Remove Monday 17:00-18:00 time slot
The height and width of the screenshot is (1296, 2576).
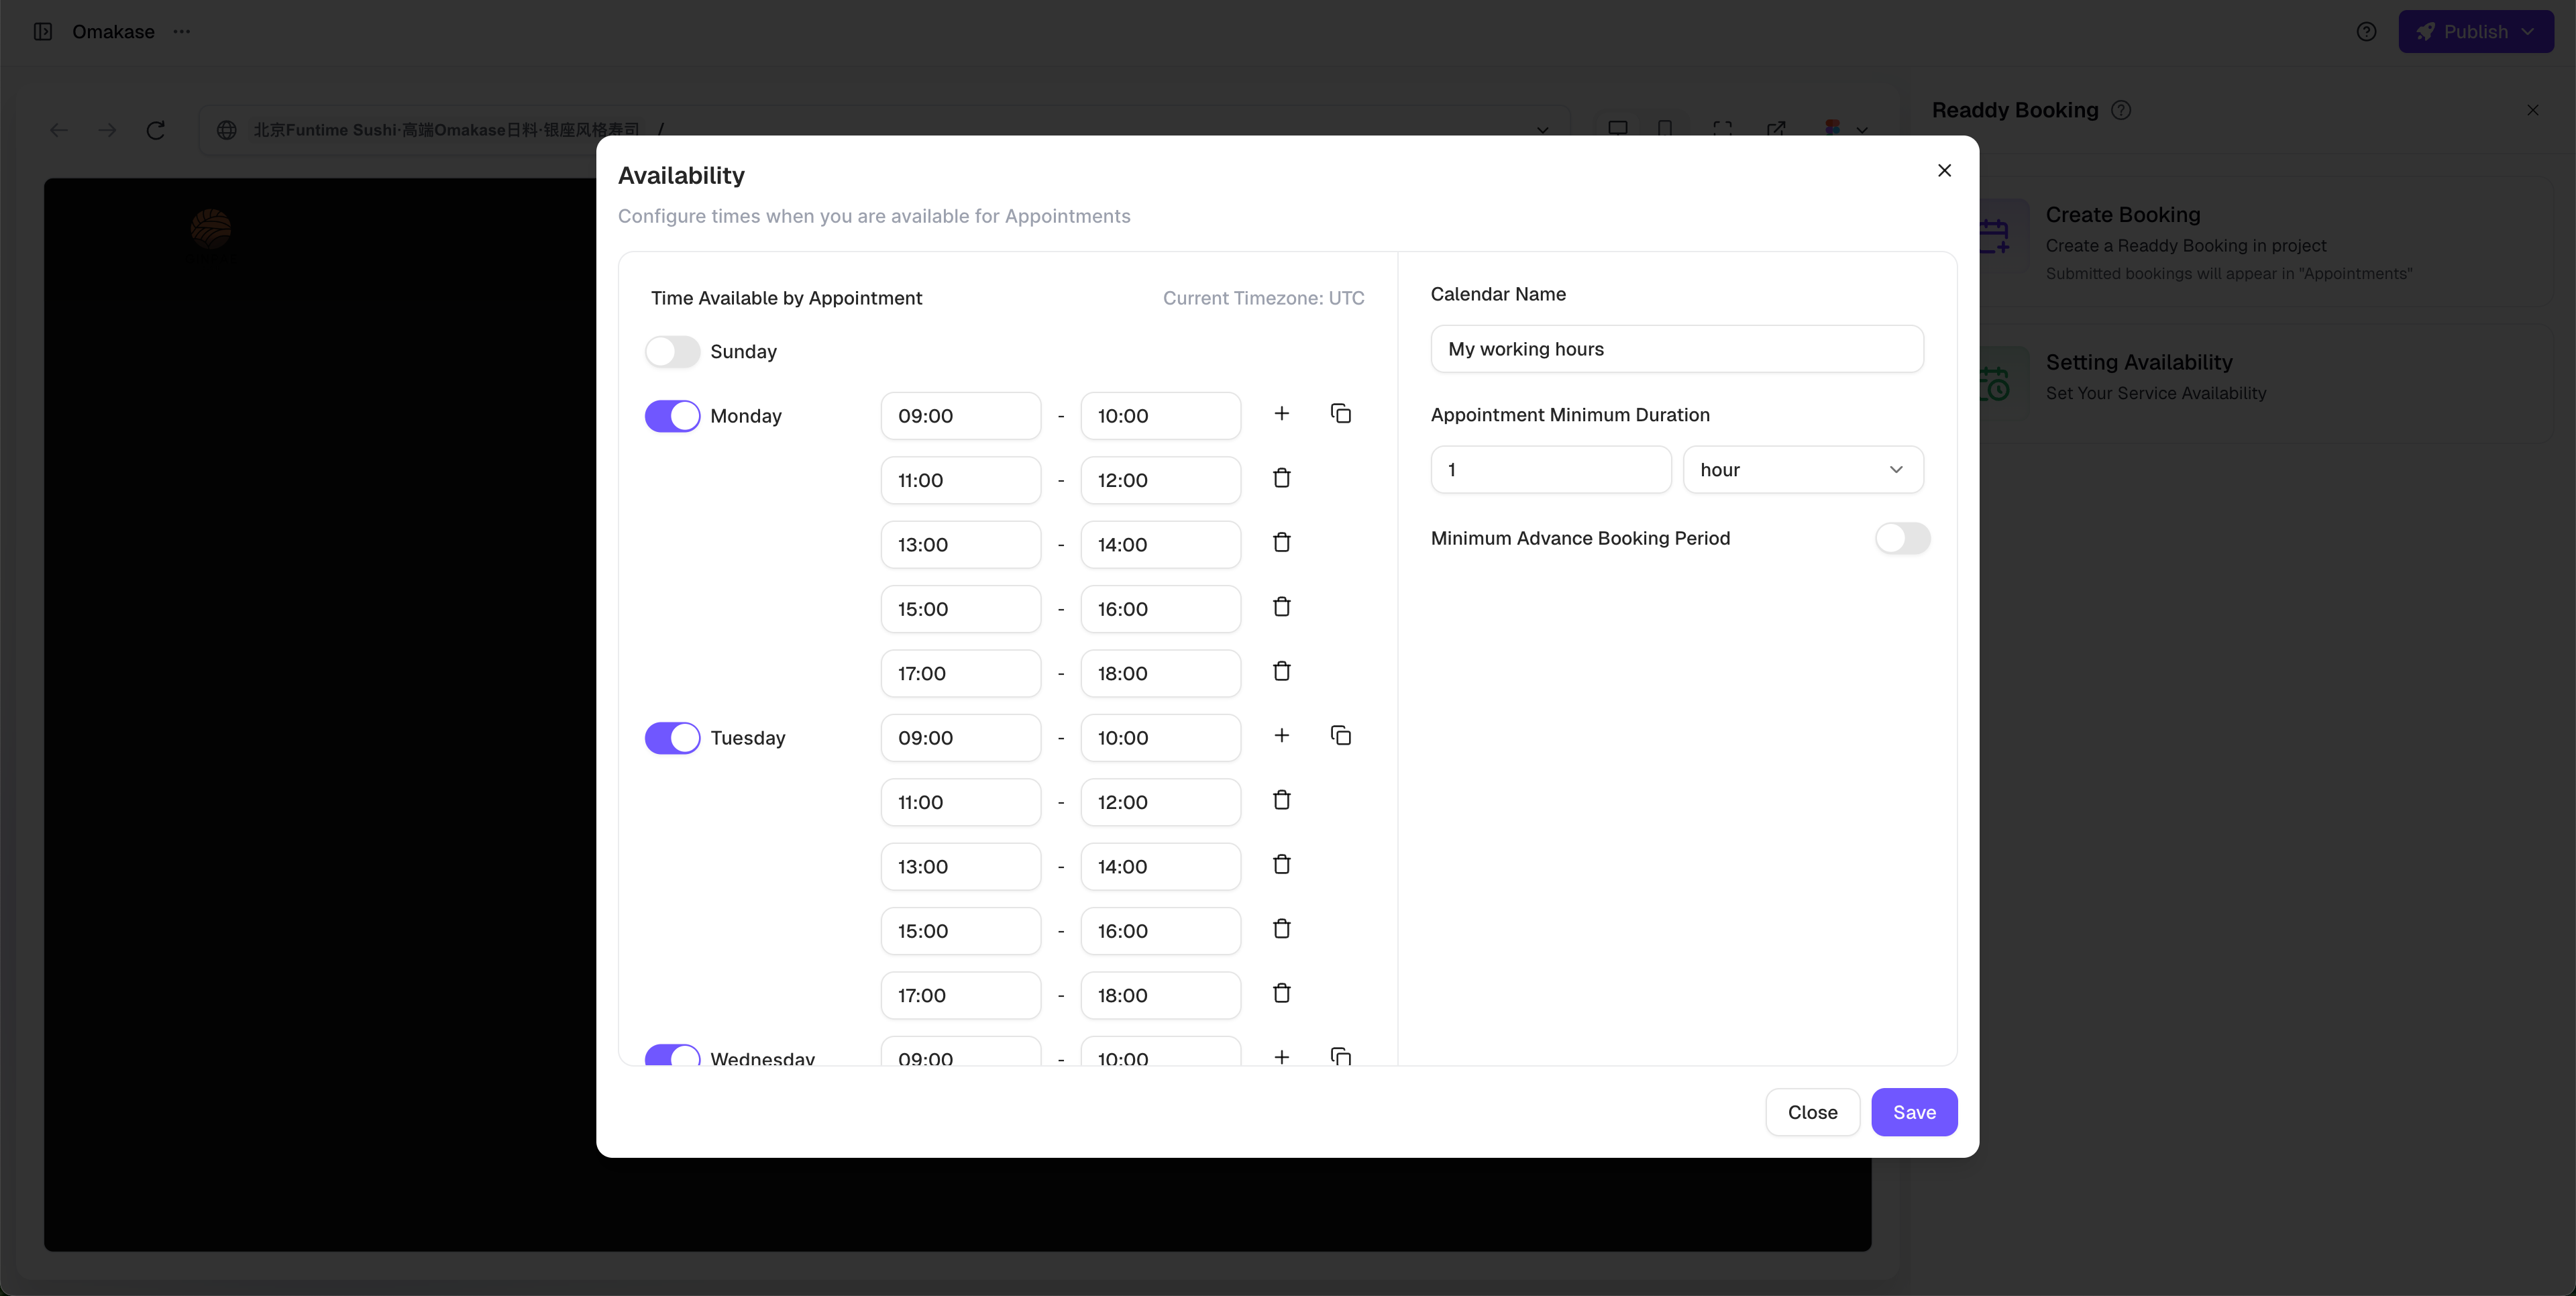[x=1281, y=672]
